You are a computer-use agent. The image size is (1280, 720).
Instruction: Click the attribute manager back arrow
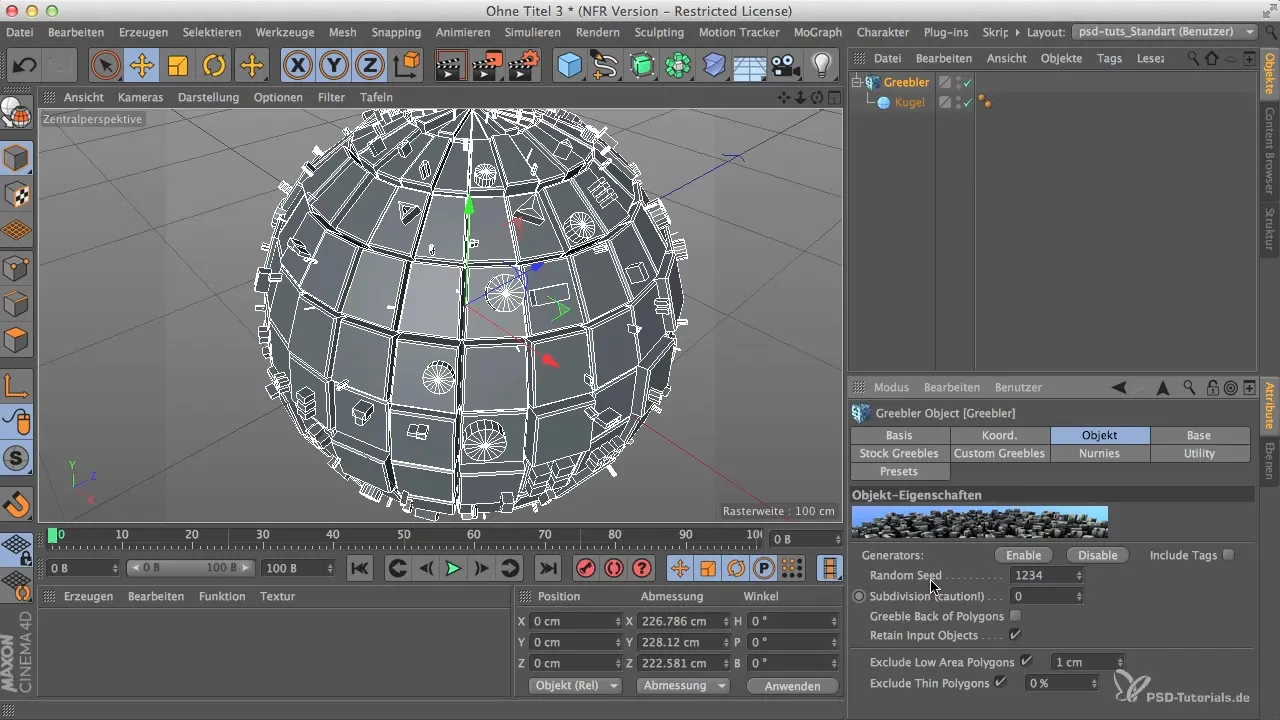coord(1118,387)
